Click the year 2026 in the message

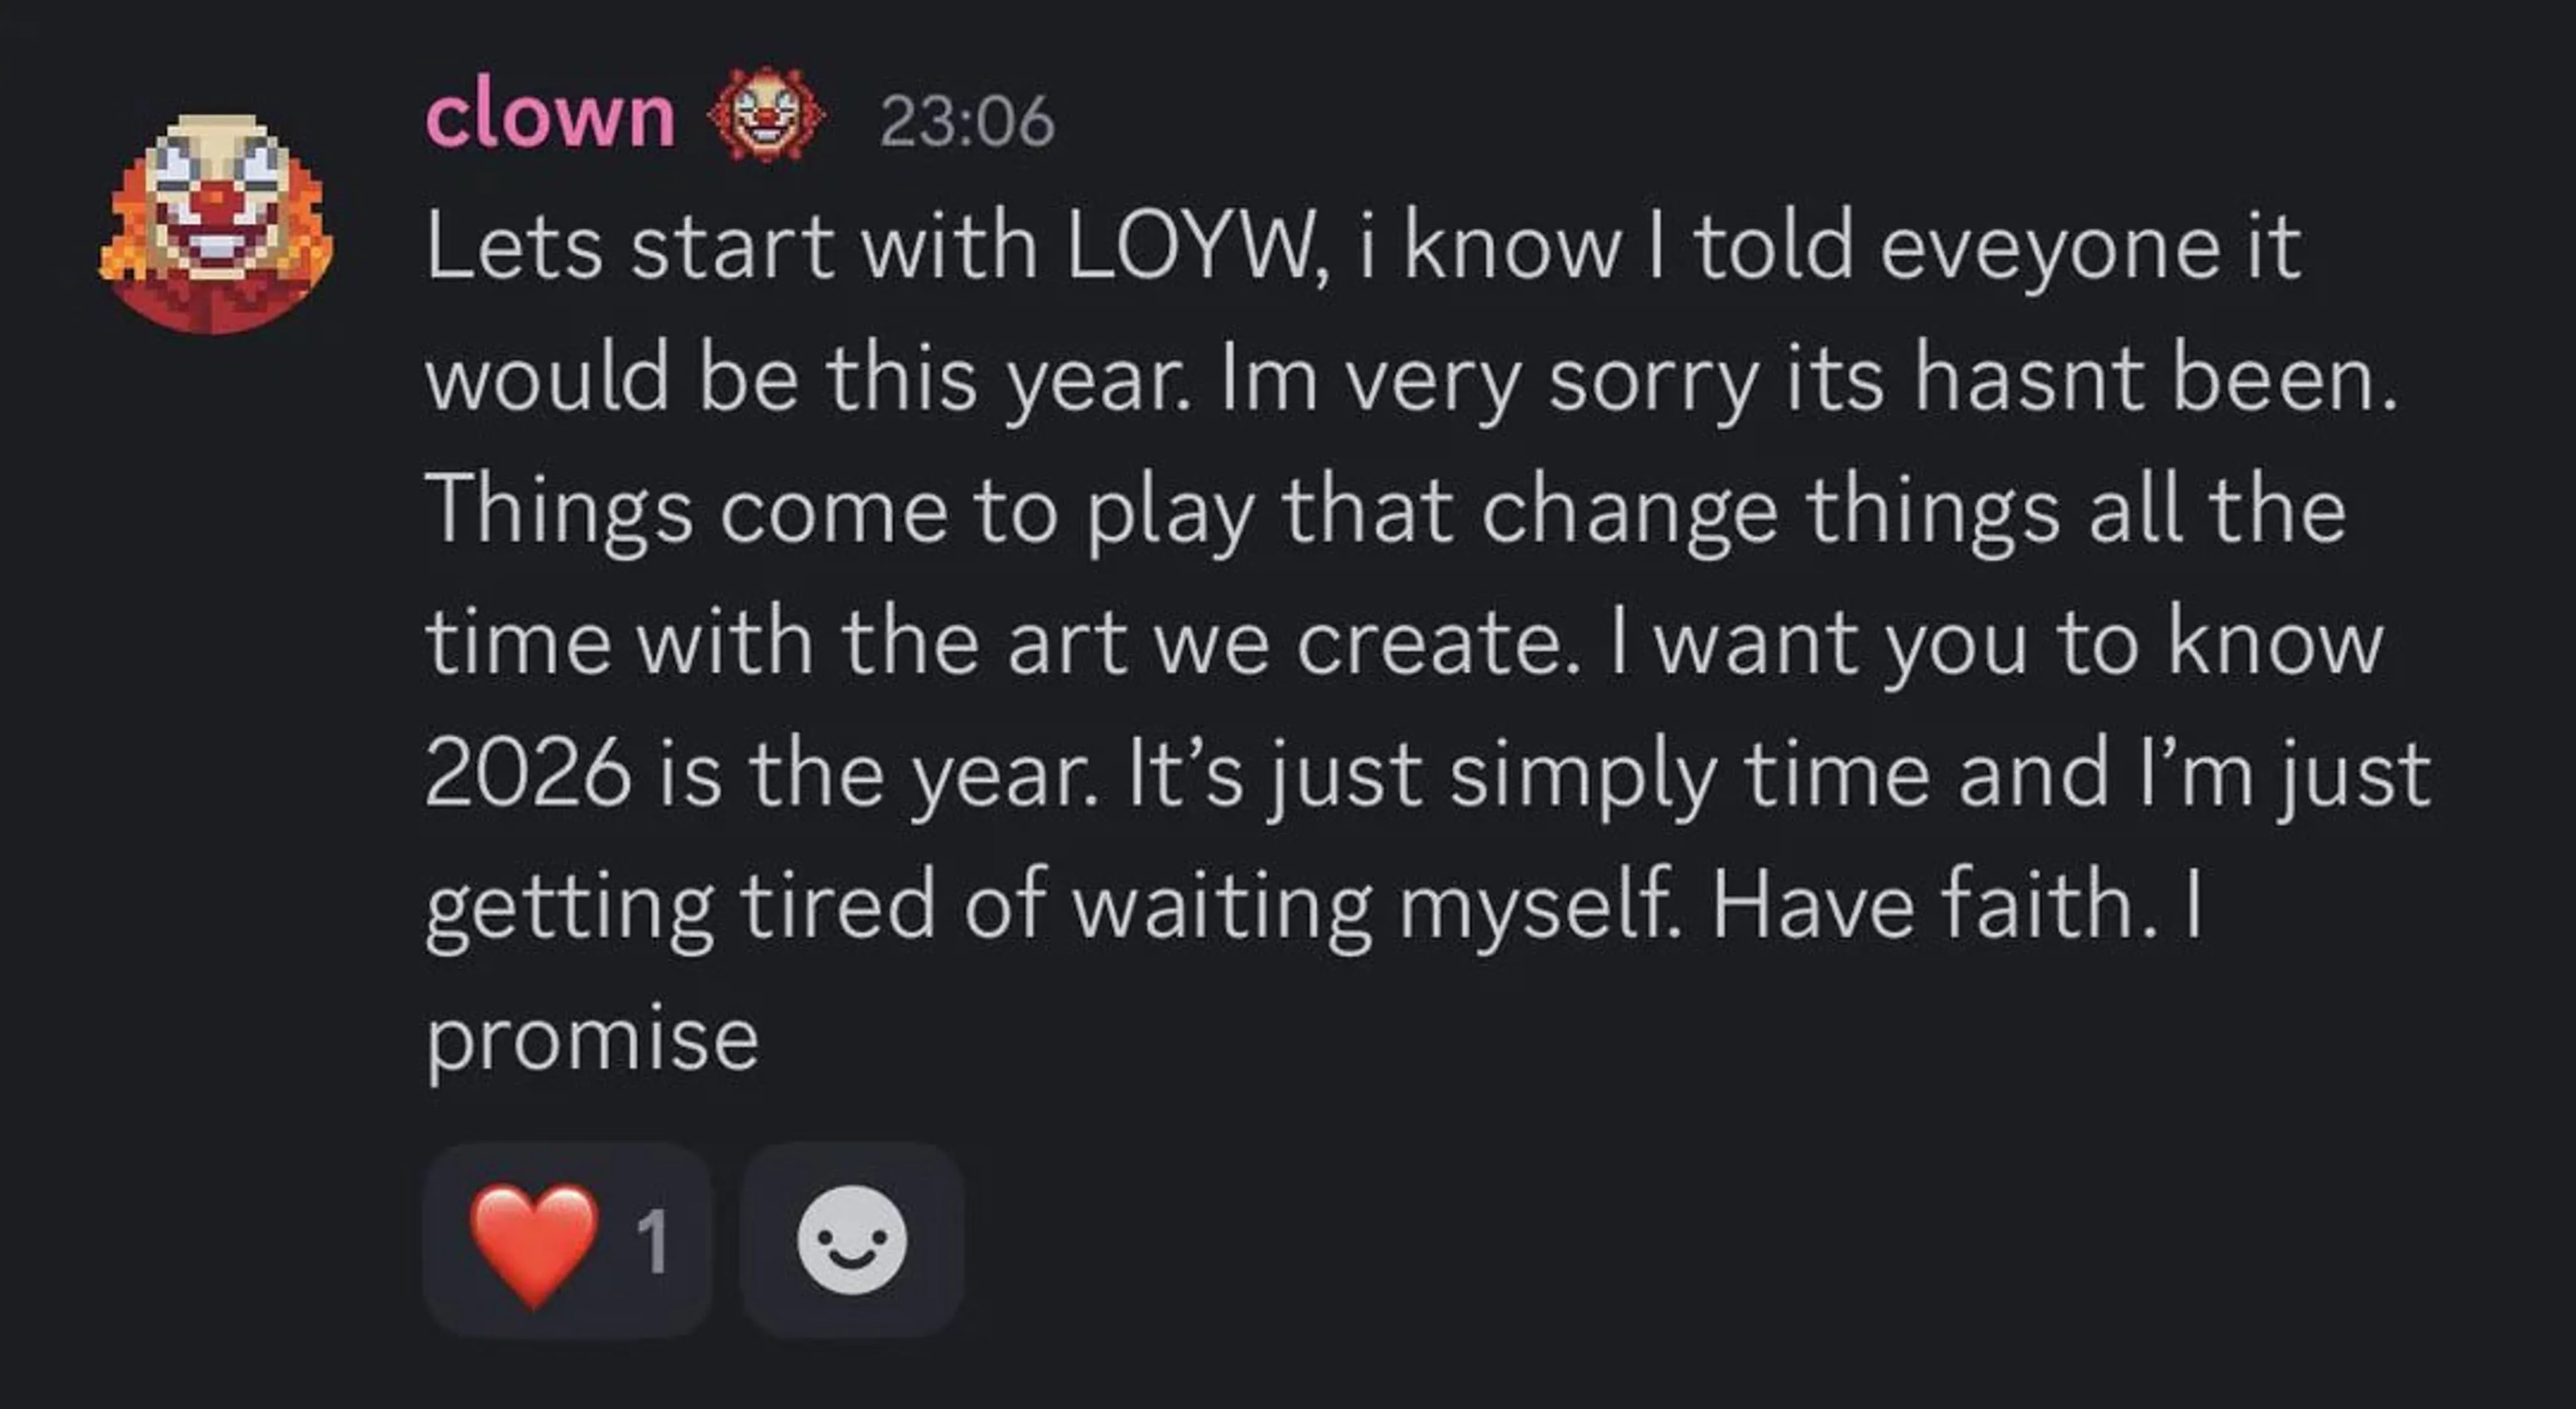(x=528, y=773)
